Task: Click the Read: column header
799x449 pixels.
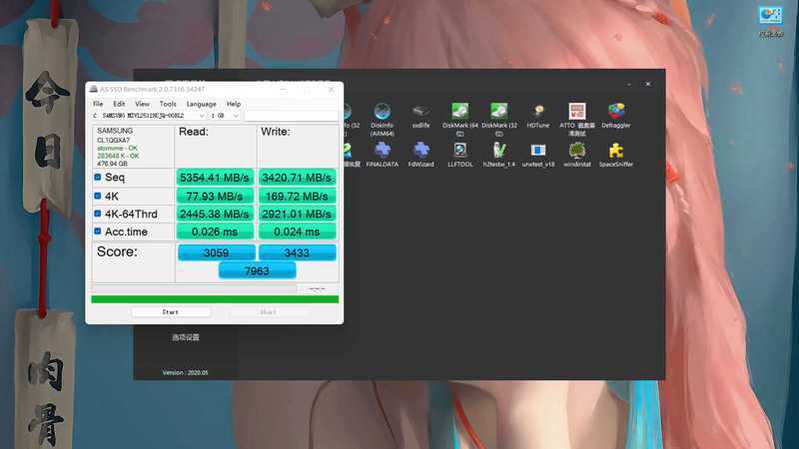Action: coord(194,131)
